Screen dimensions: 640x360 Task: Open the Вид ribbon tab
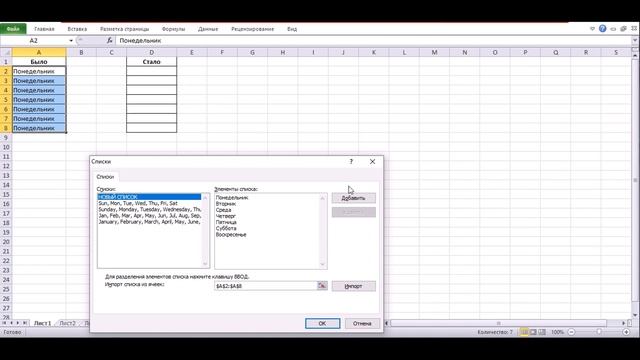click(292, 29)
